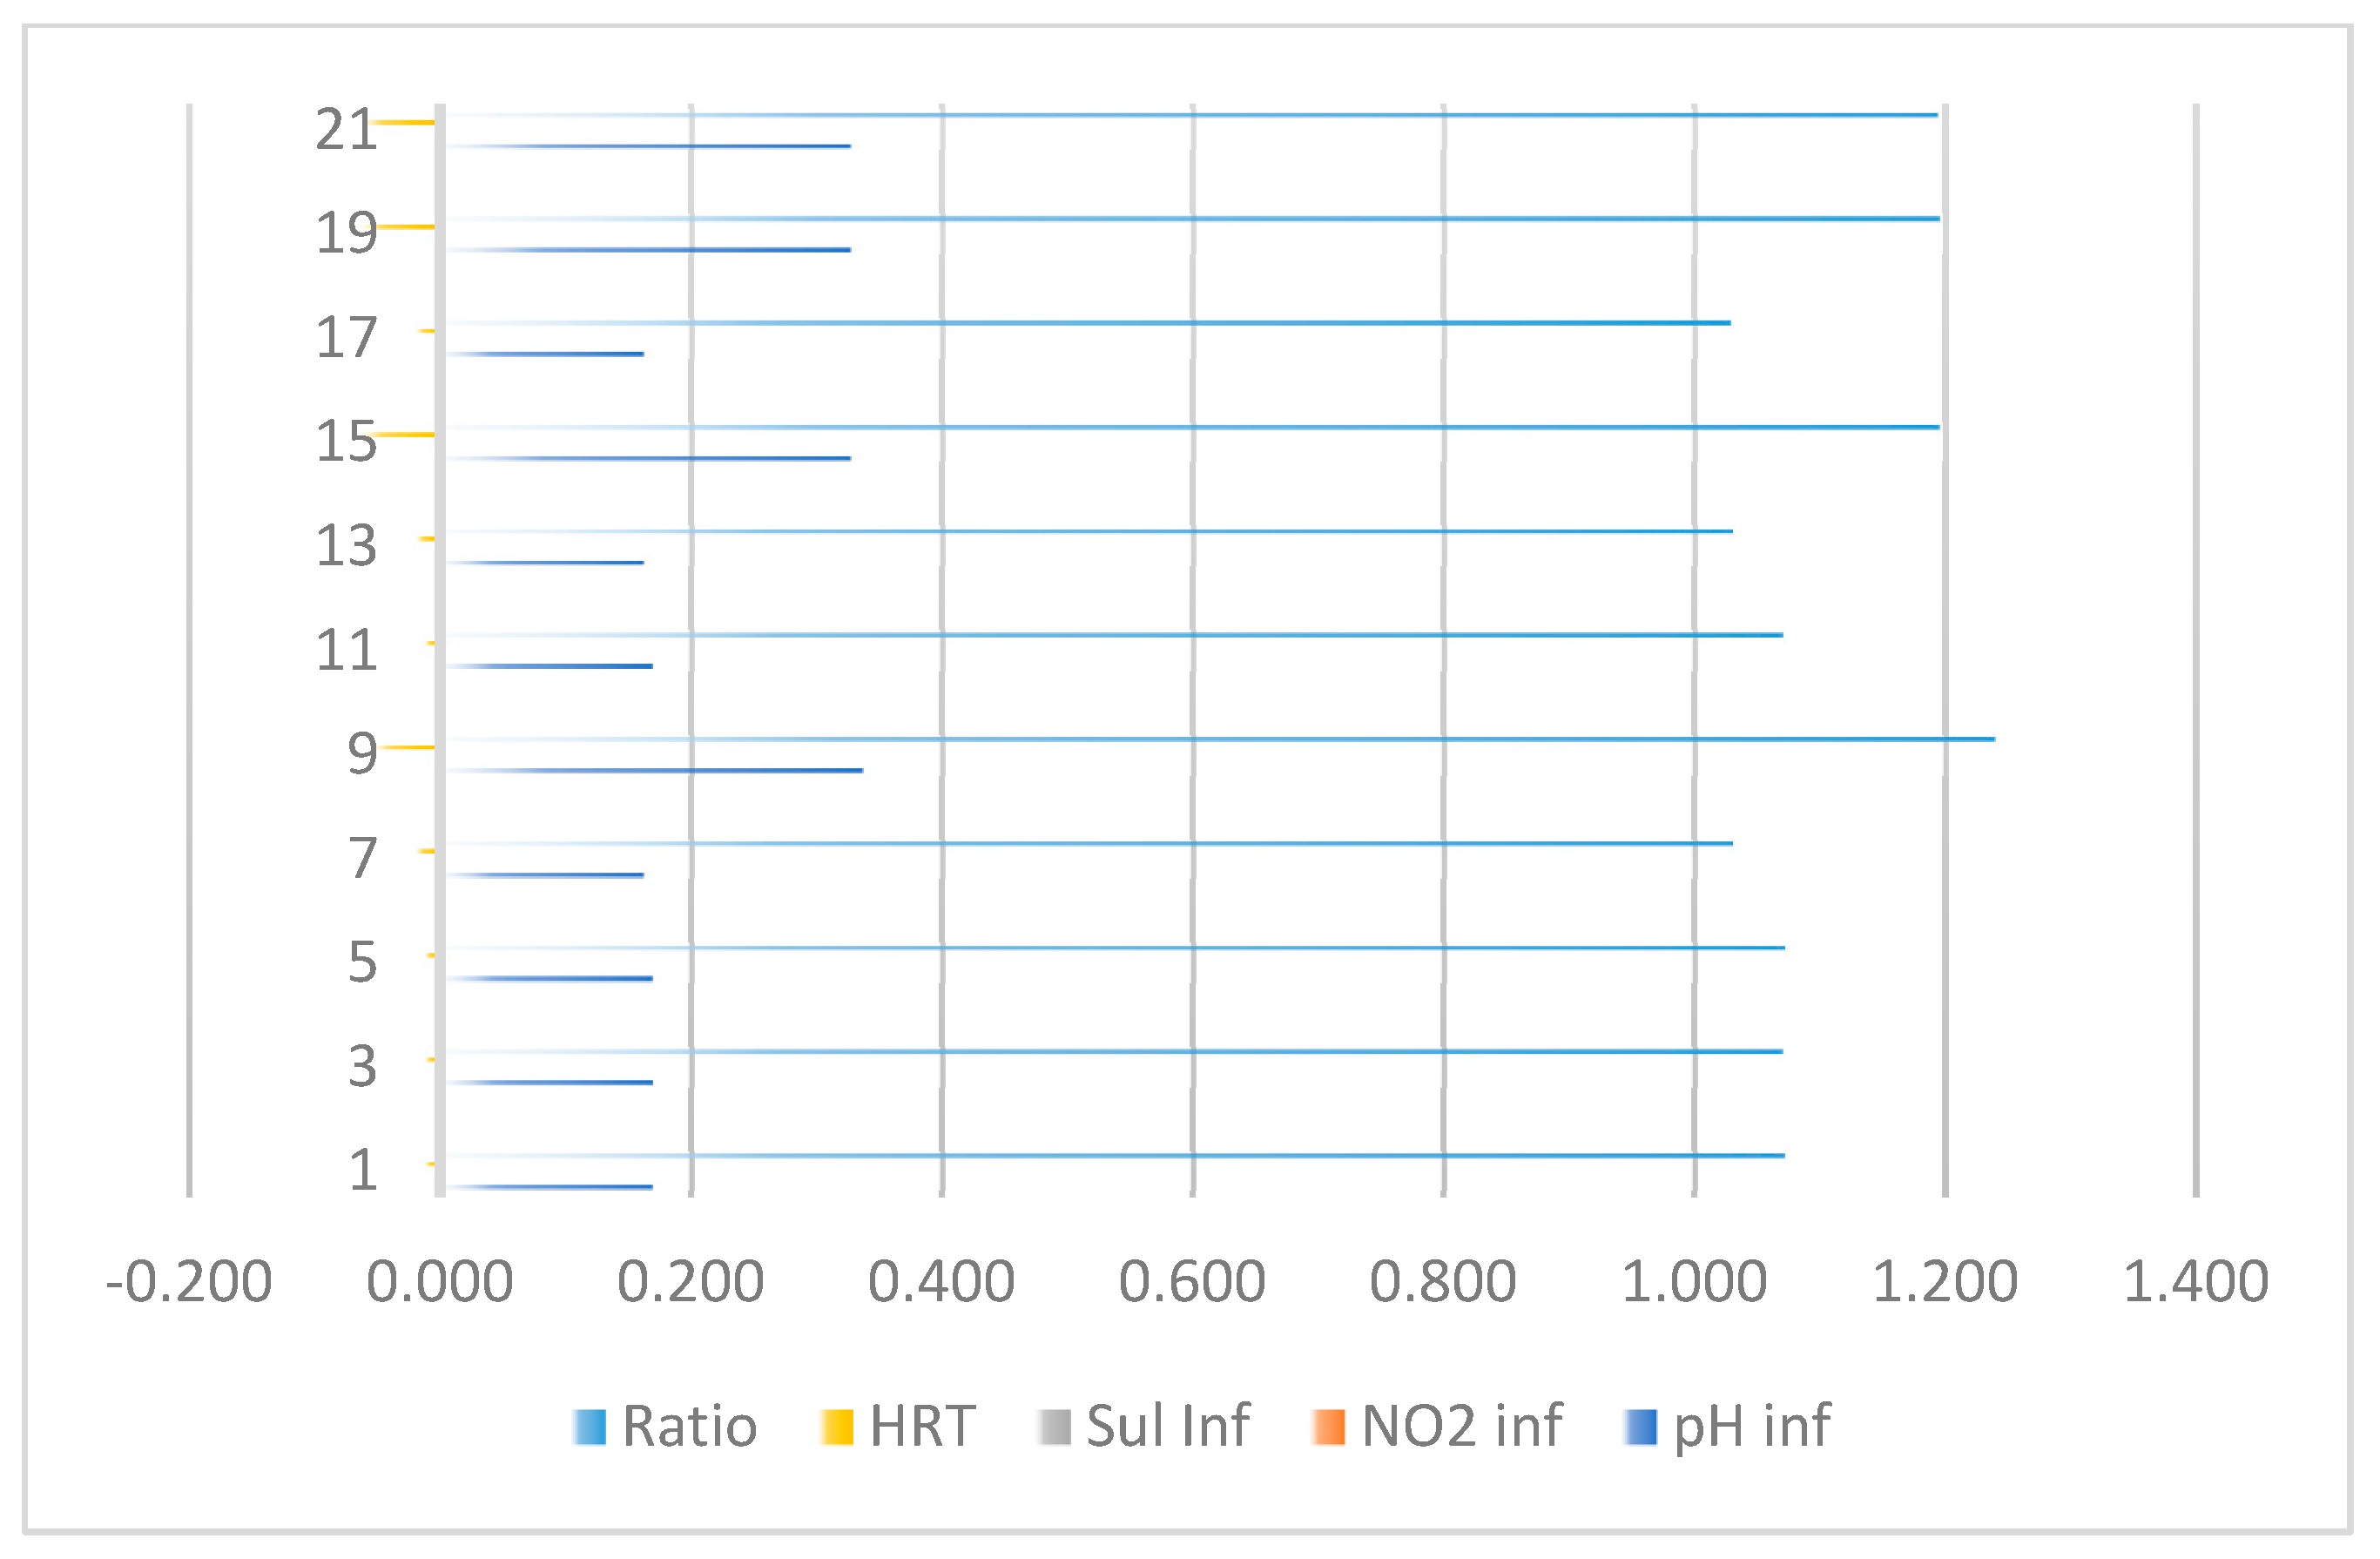The height and width of the screenshot is (1559, 2380).
Task: Click the 1.200 axis label
Action: (1945, 1282)
